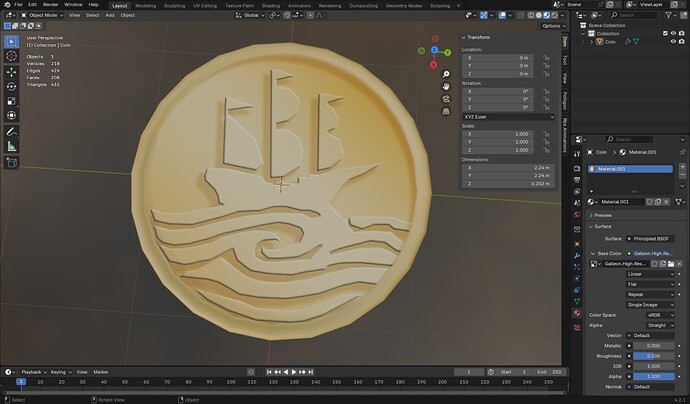Select the Measure tool

pos(11,146)
